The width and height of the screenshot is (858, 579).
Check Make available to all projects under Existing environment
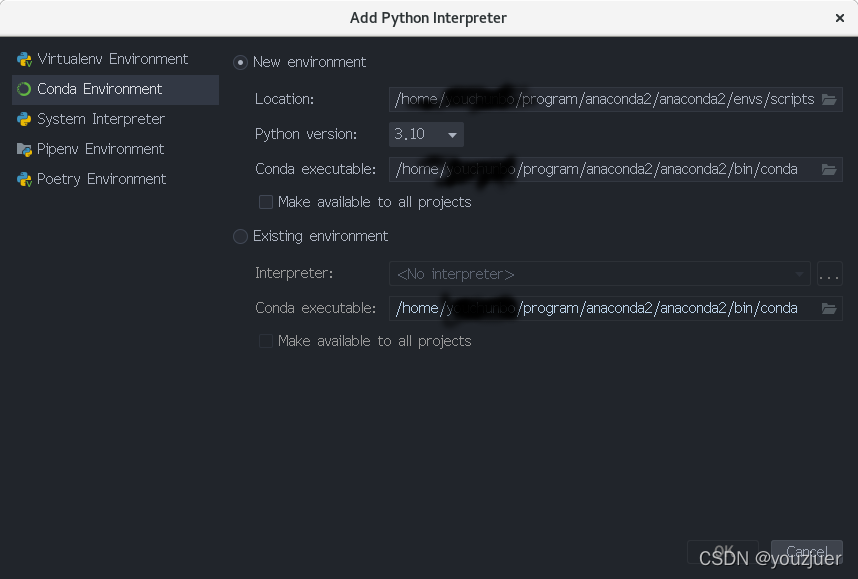(x=266, y=341)
